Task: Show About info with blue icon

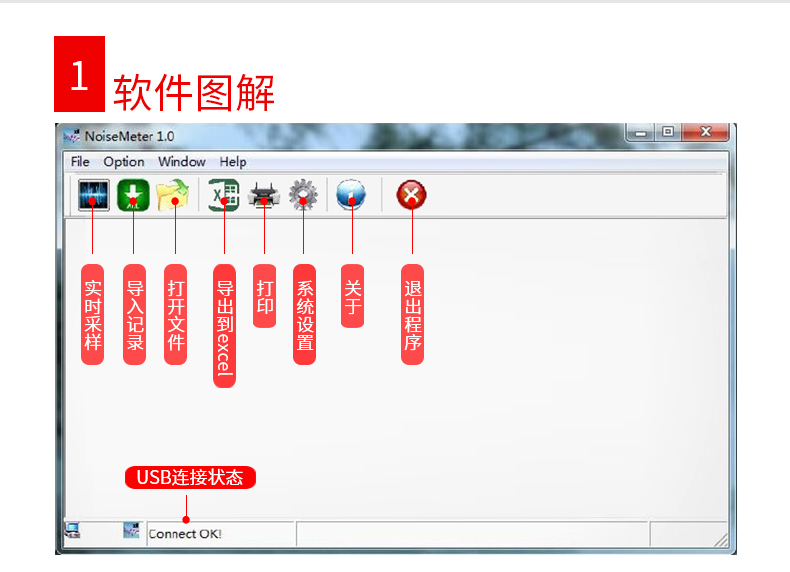Action: click(x=351, y=195)
